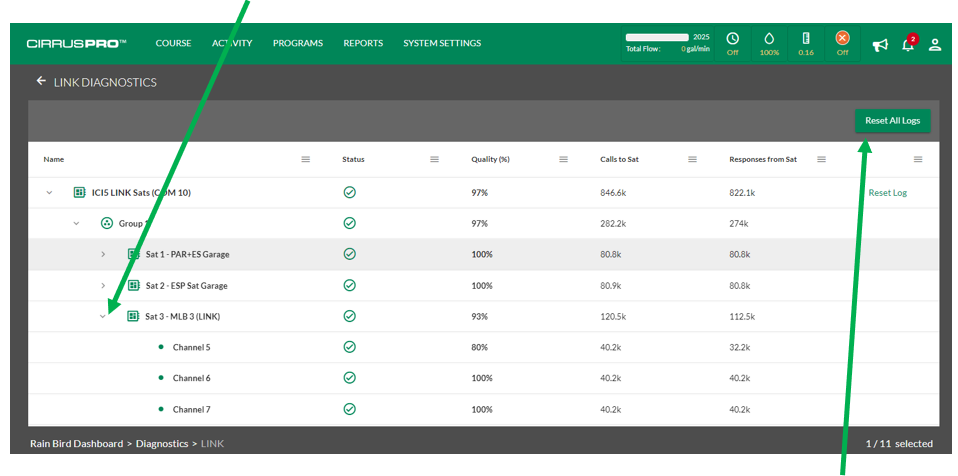Click status checkmark for Group 1
This screenshot has height=476, width=958.
point(349,223)
